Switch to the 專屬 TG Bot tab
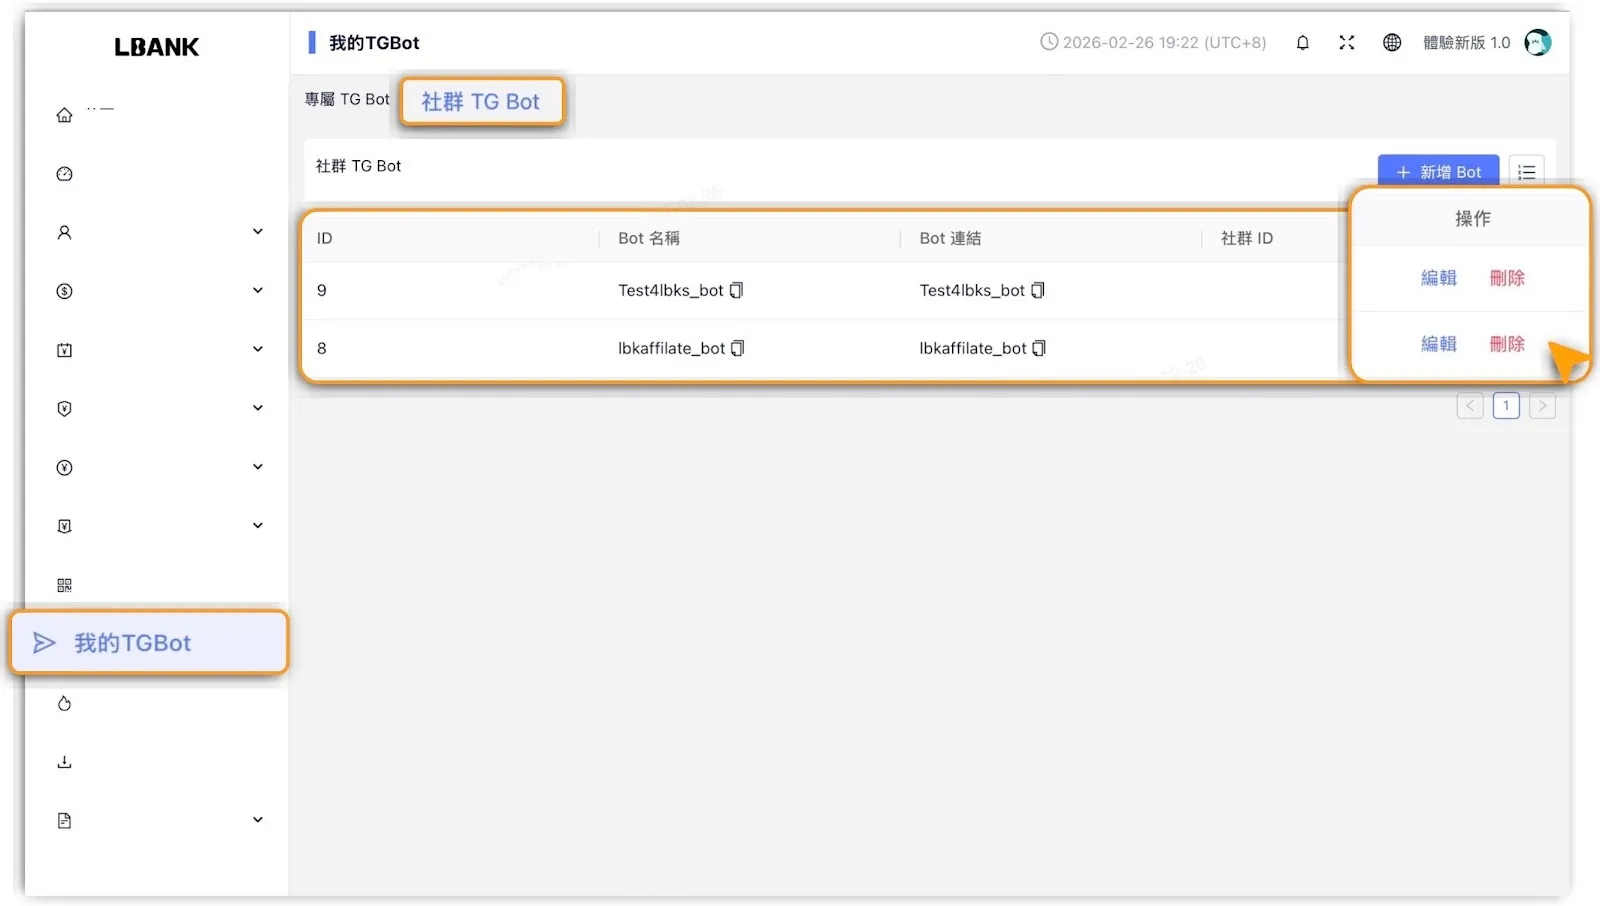Image resolution: width=1600 pixels, height=906 pixels. [x=347, y=100]
